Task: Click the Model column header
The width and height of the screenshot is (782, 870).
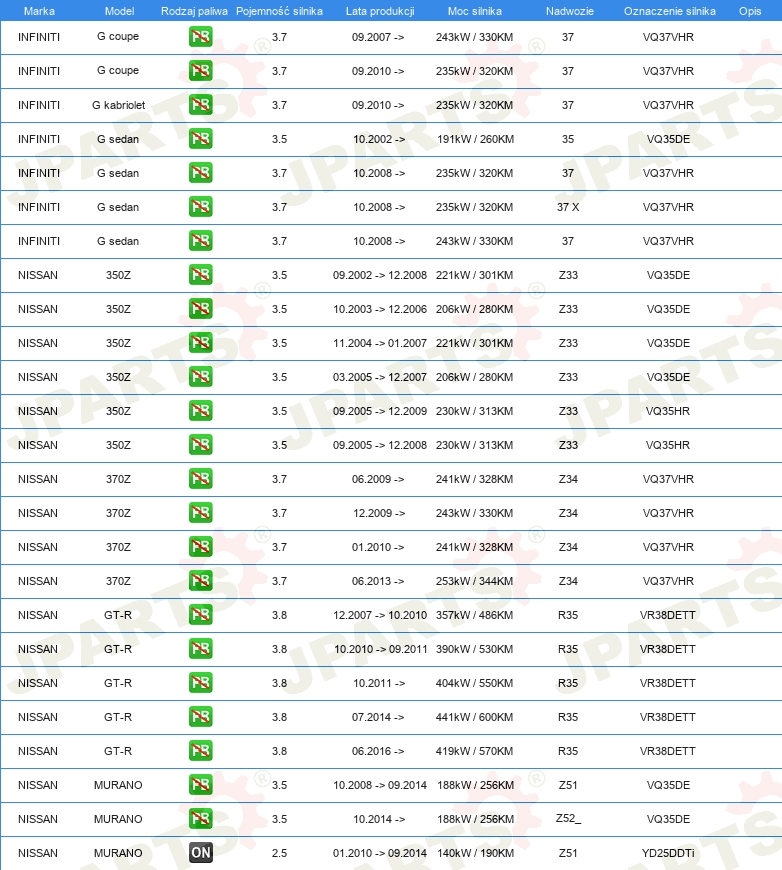Action: [x=119, y=11]
